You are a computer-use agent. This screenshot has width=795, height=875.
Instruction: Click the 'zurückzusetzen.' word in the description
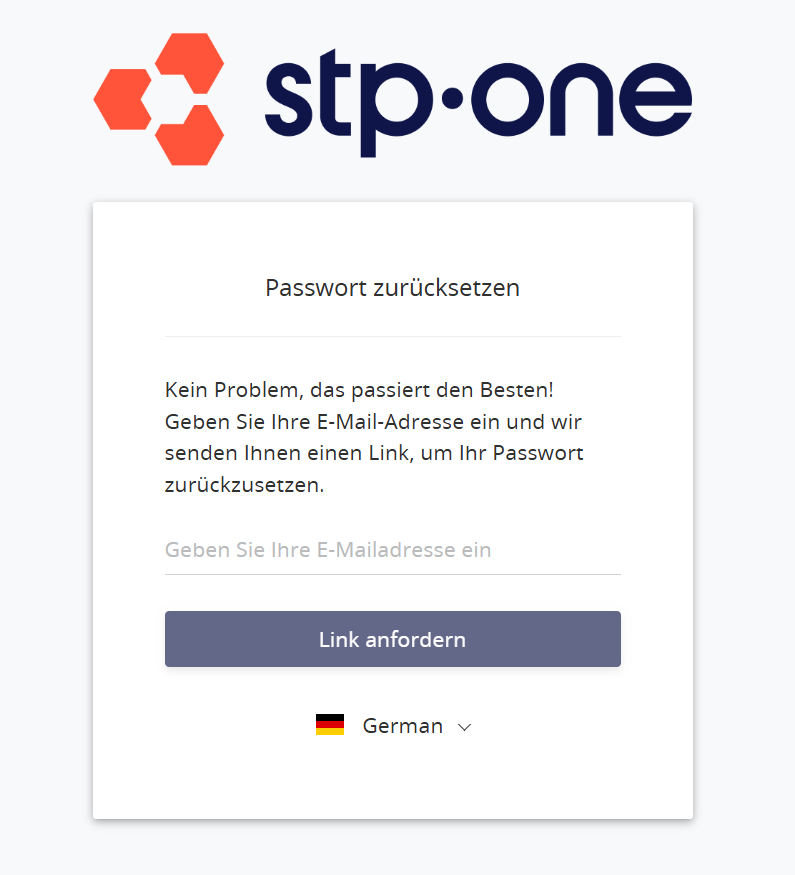tap(244, 484)
